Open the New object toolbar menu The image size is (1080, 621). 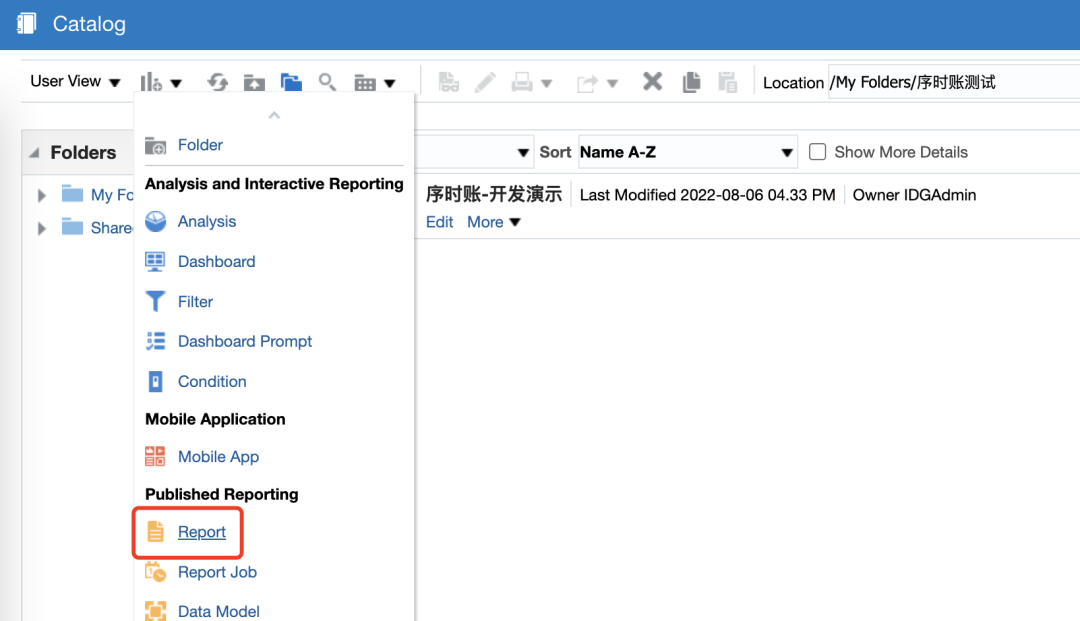tap(160, 83)
